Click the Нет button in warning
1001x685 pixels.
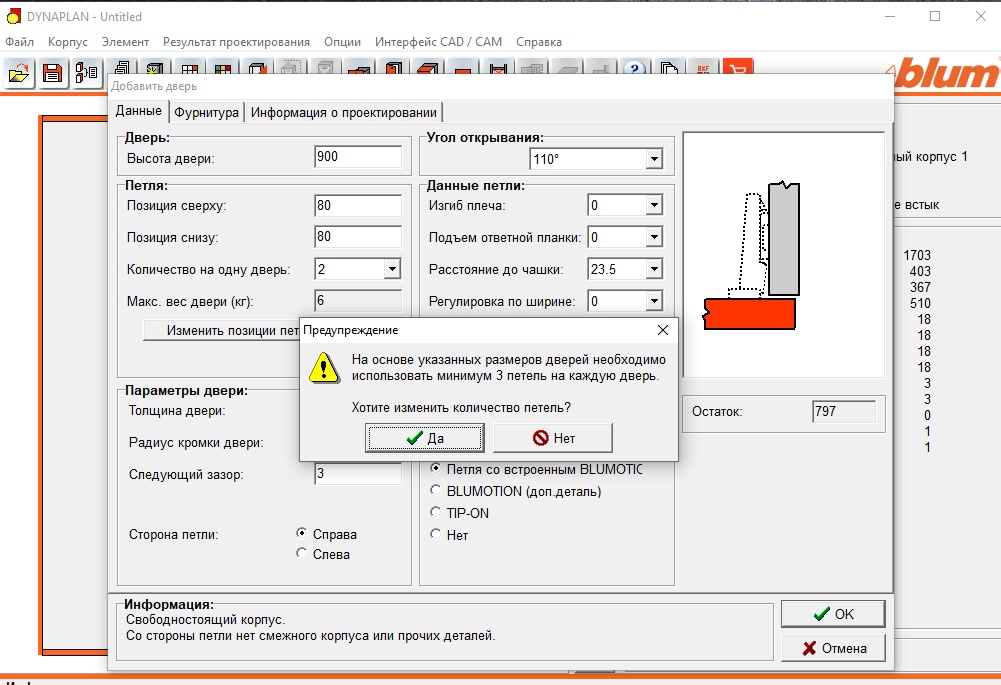coord(553,438)
